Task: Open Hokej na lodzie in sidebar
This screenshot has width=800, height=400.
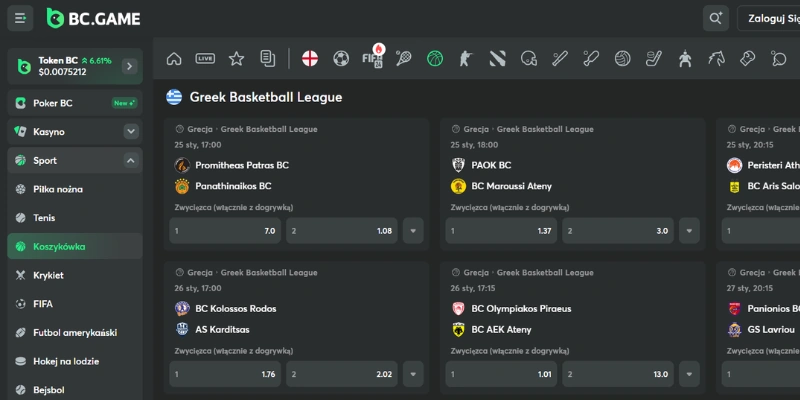Action: coord(75,361)
